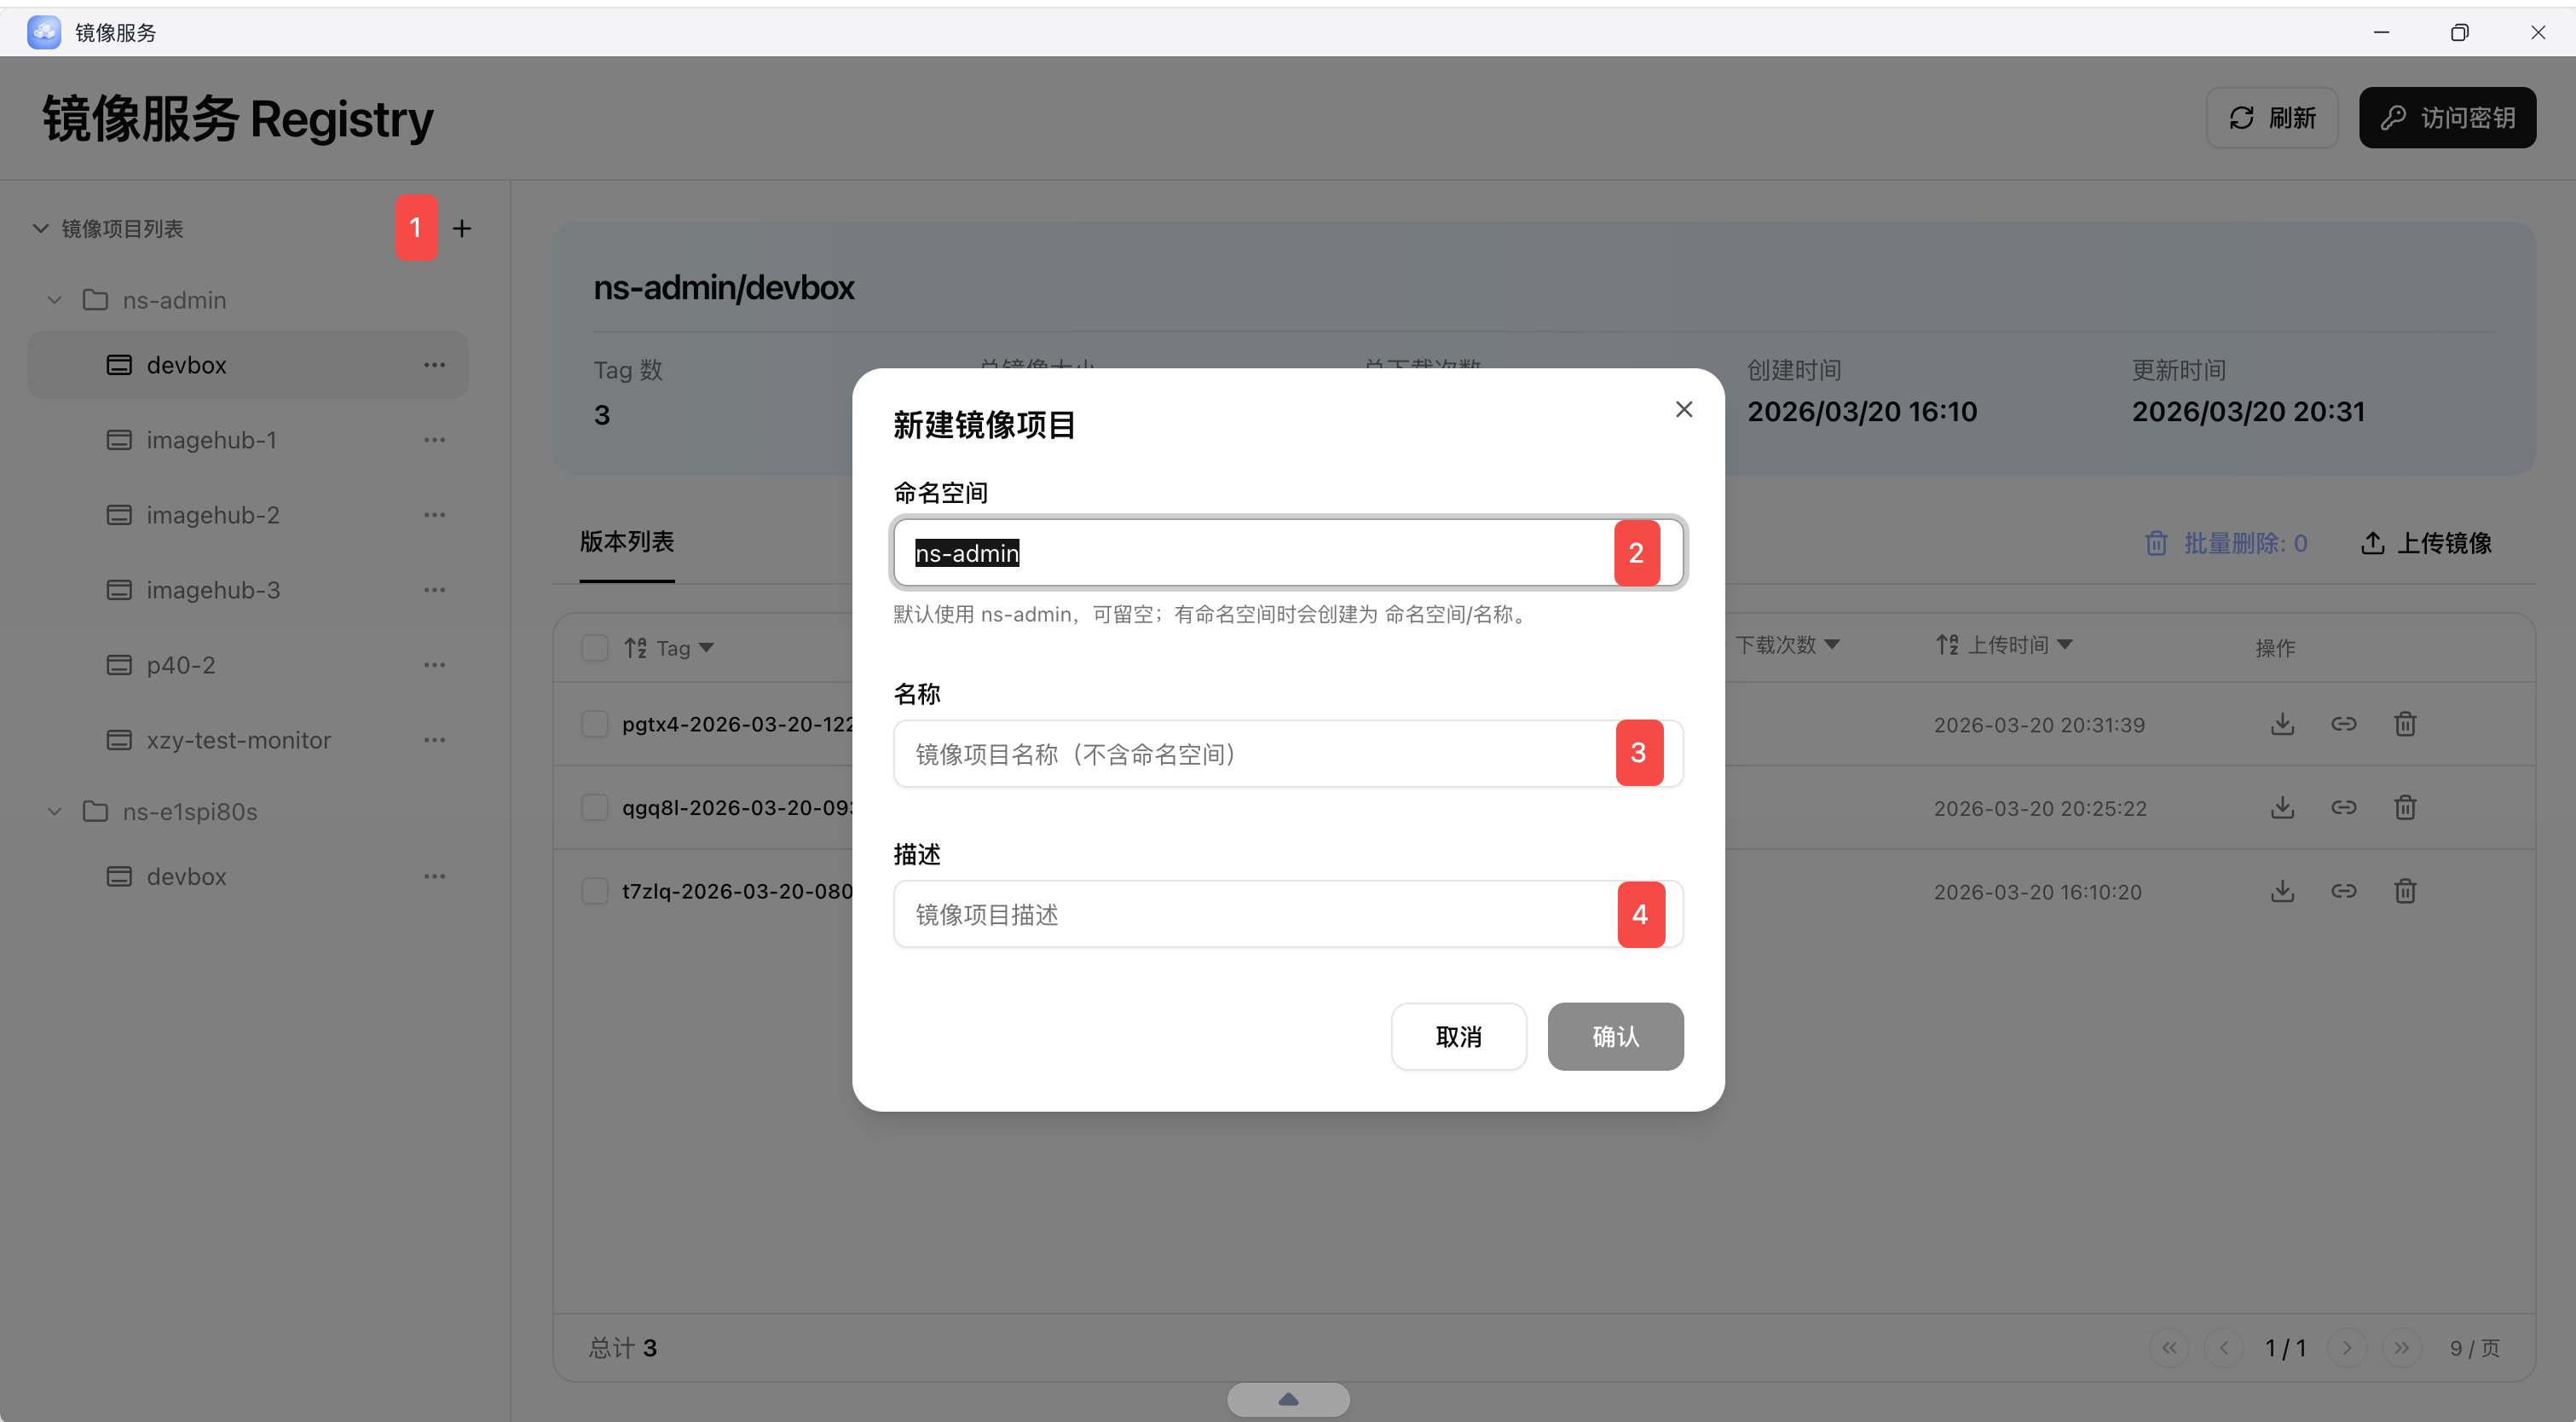
Task: Open more options for imagehub-1
Action: tap(434, 440)
